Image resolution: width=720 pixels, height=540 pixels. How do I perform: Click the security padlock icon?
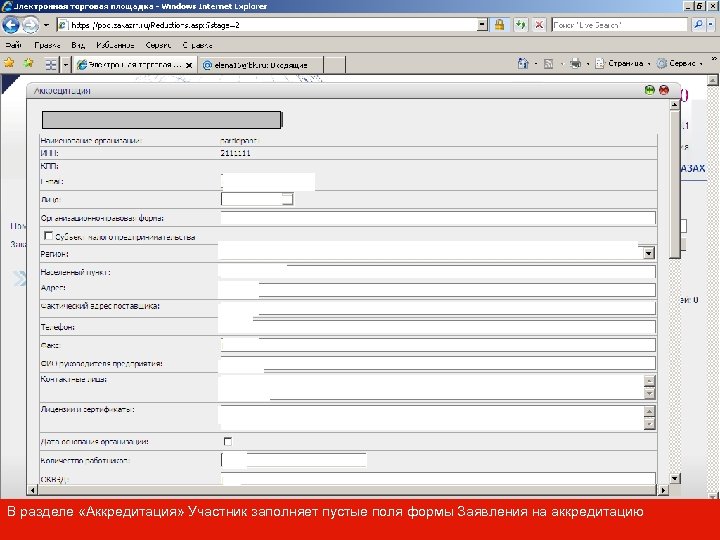point(500,25)
